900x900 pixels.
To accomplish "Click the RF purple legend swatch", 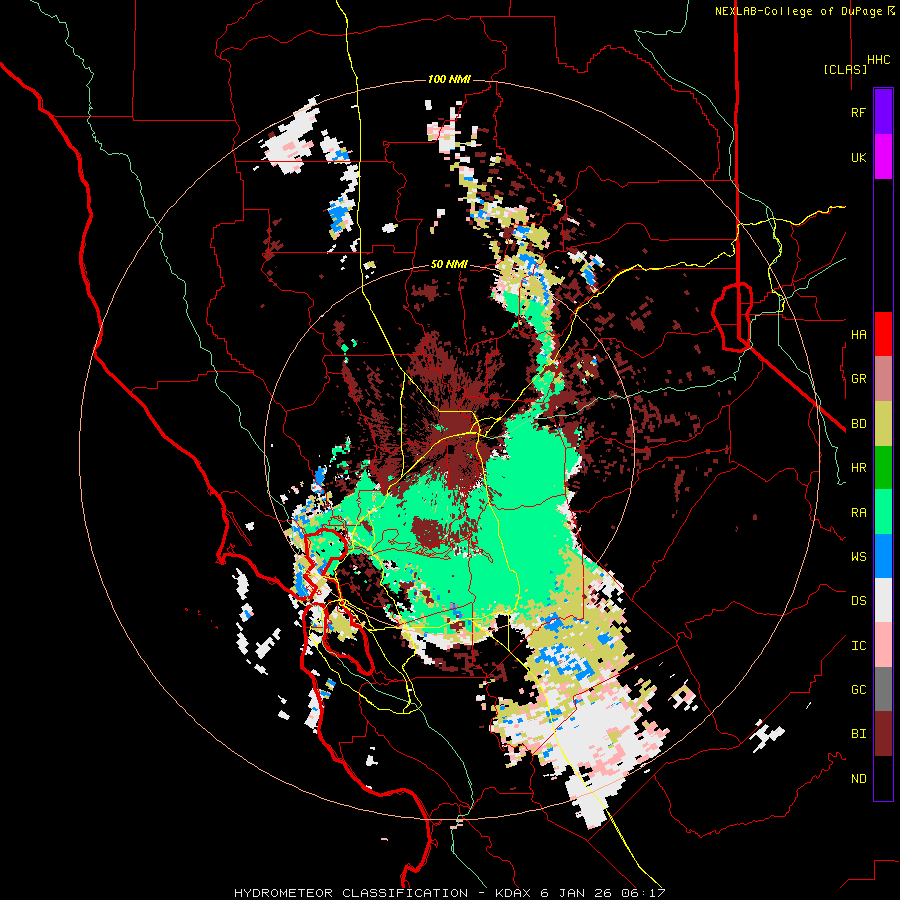I will coord(883,112).
